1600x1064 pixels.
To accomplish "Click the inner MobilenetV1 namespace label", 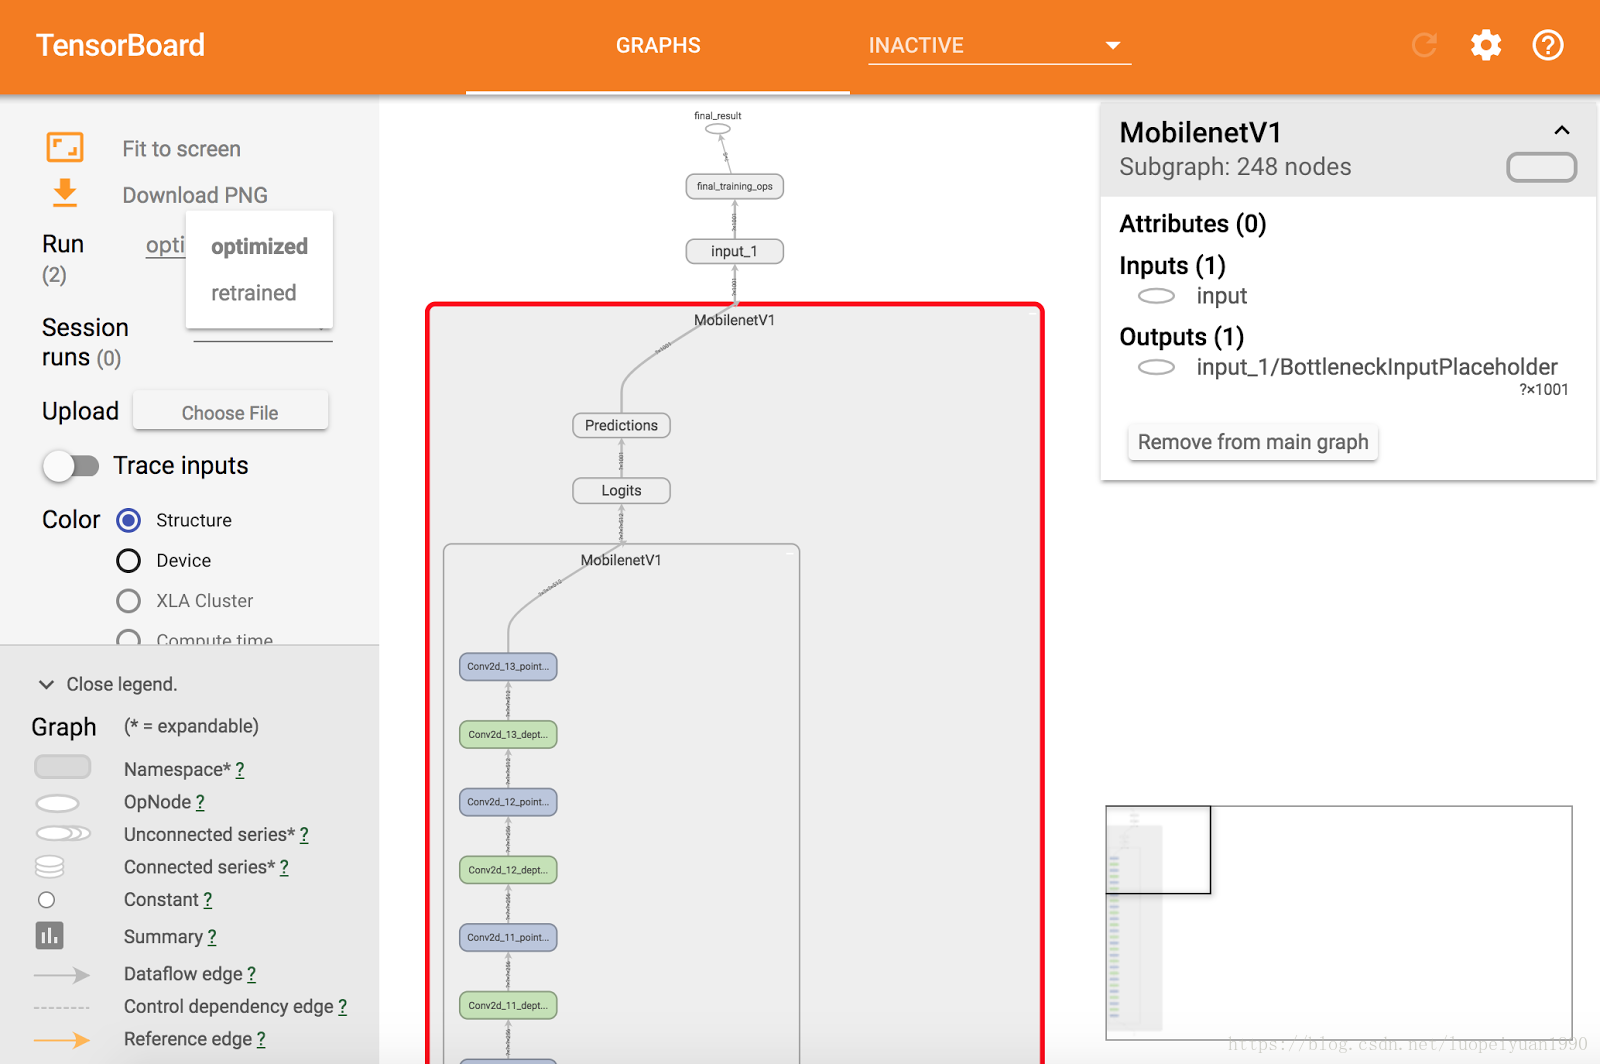I will 621,560.
